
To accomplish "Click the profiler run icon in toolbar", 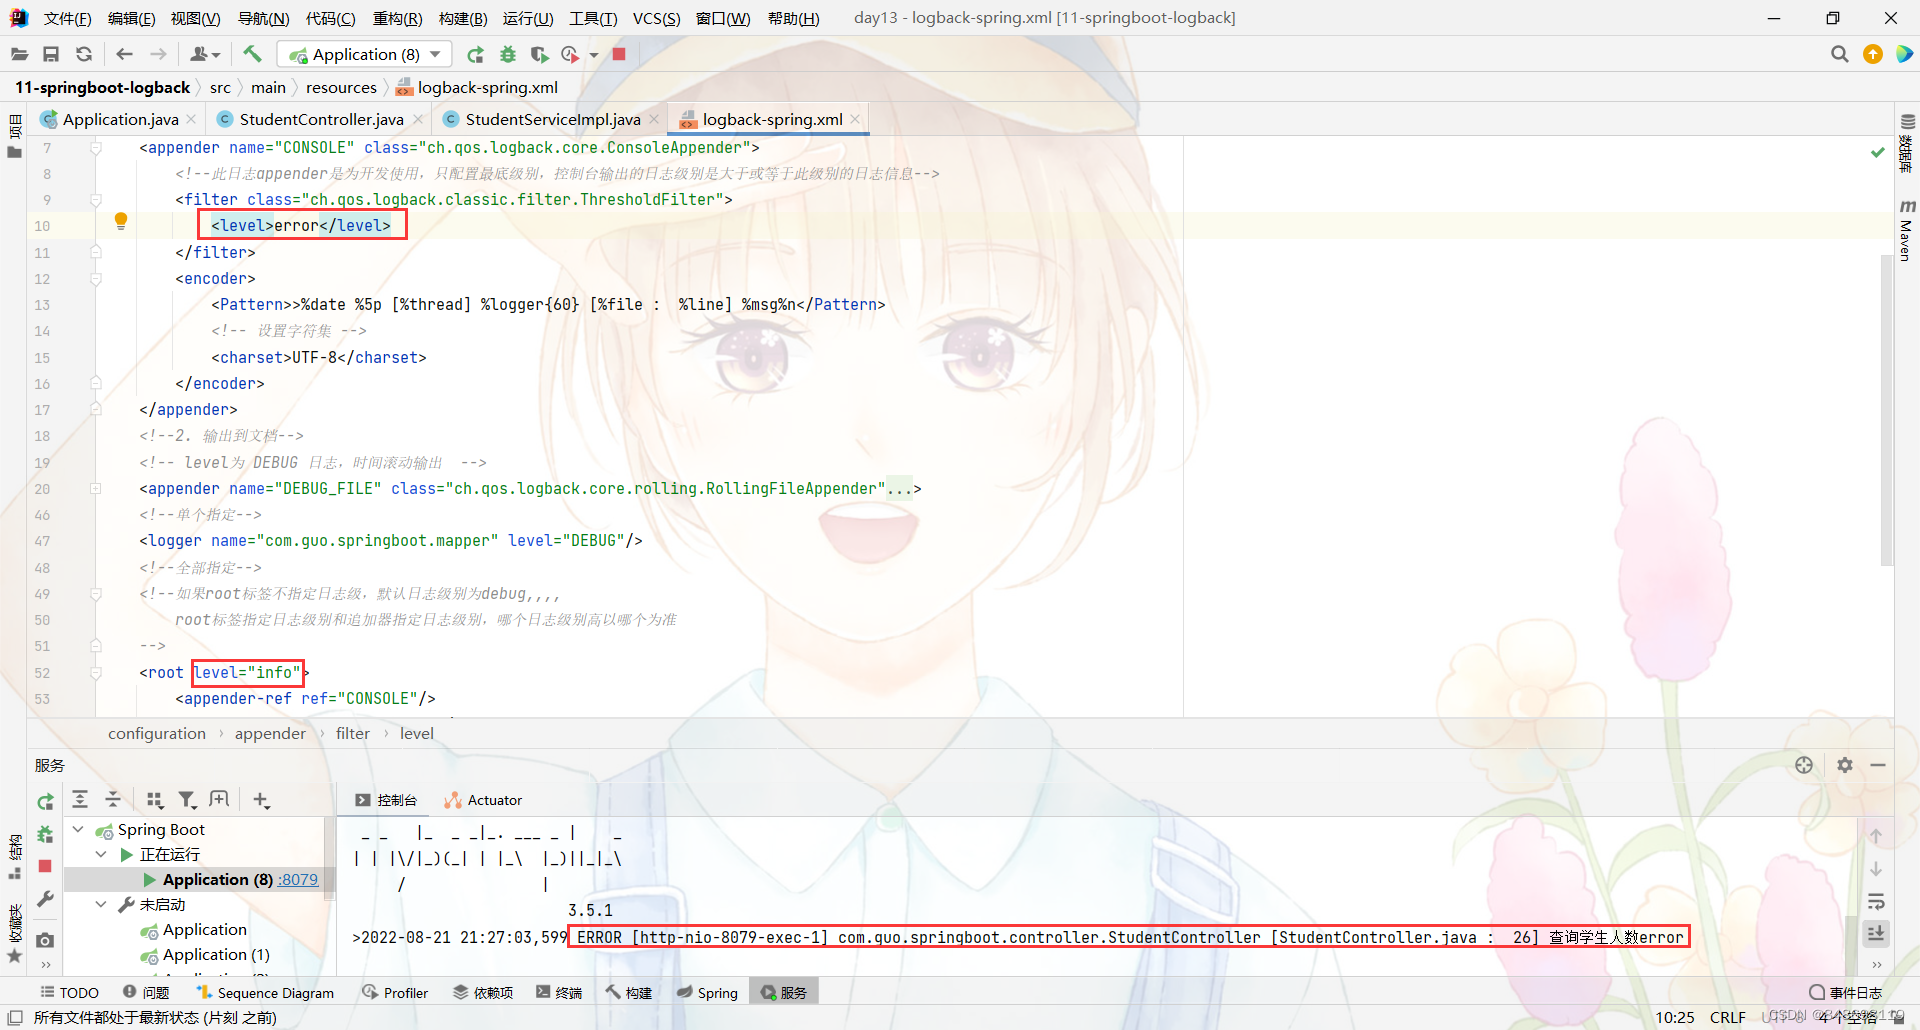I will (570, 54).
